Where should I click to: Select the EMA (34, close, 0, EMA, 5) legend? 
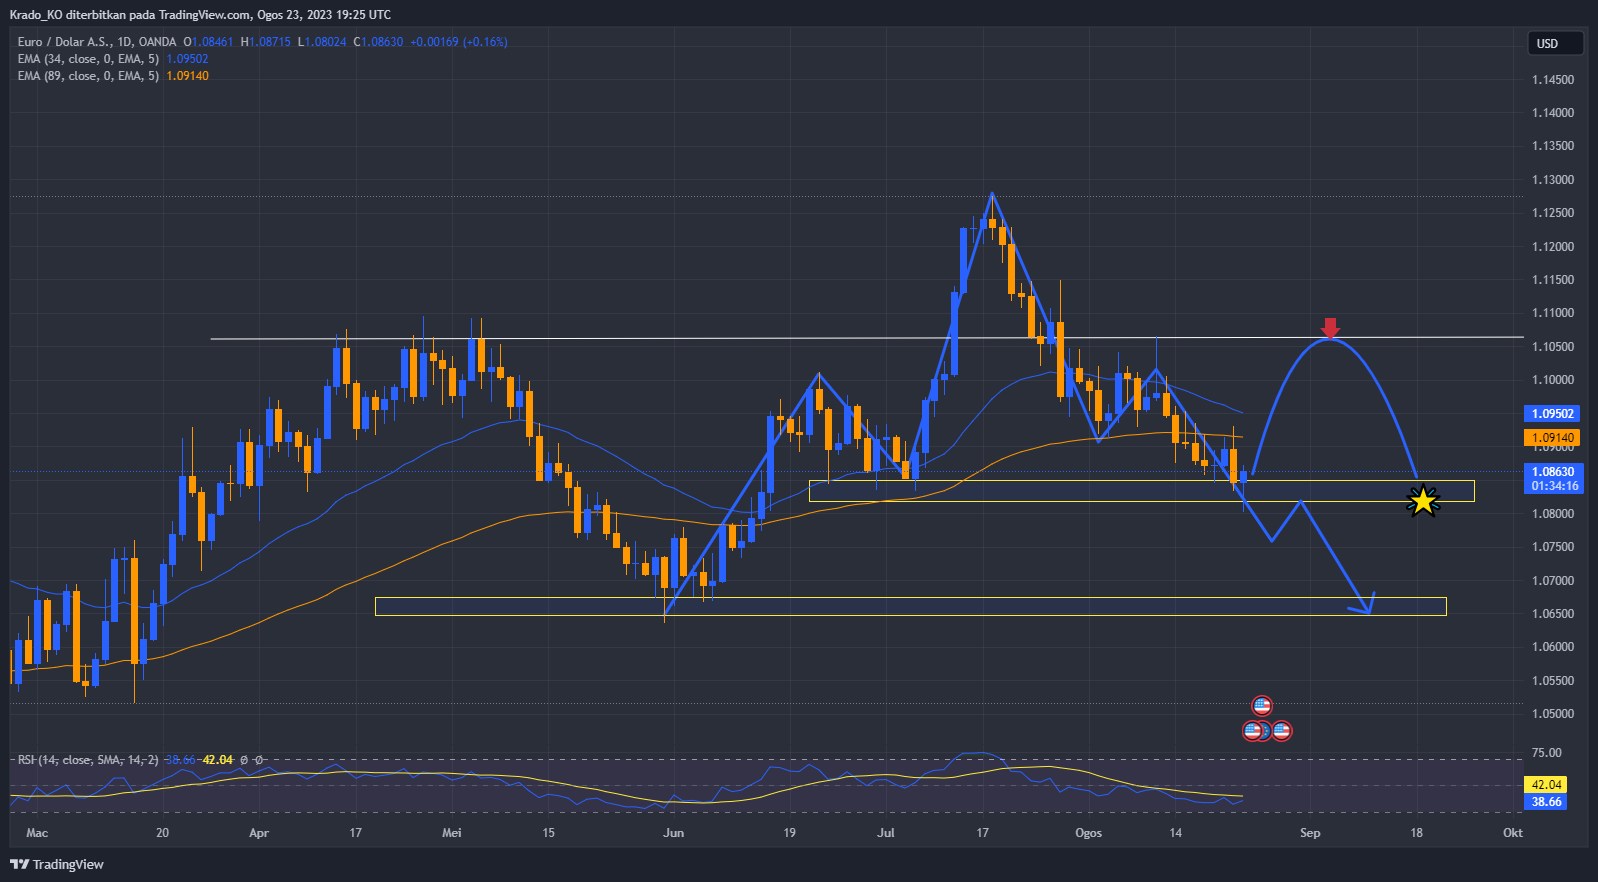point(88,59)
